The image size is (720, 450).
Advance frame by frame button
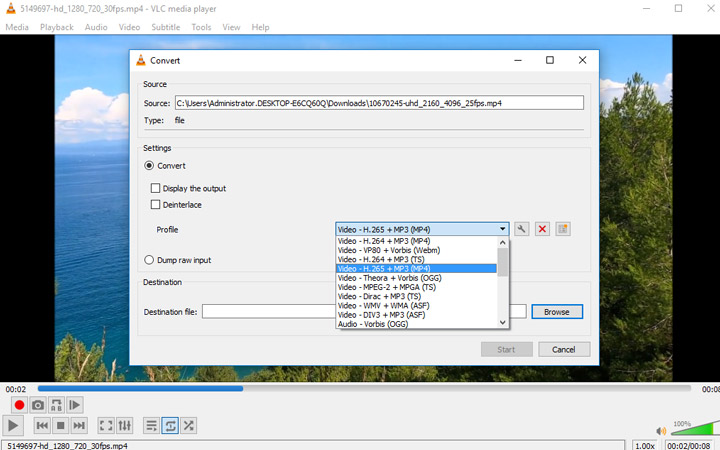coord(74,405)
